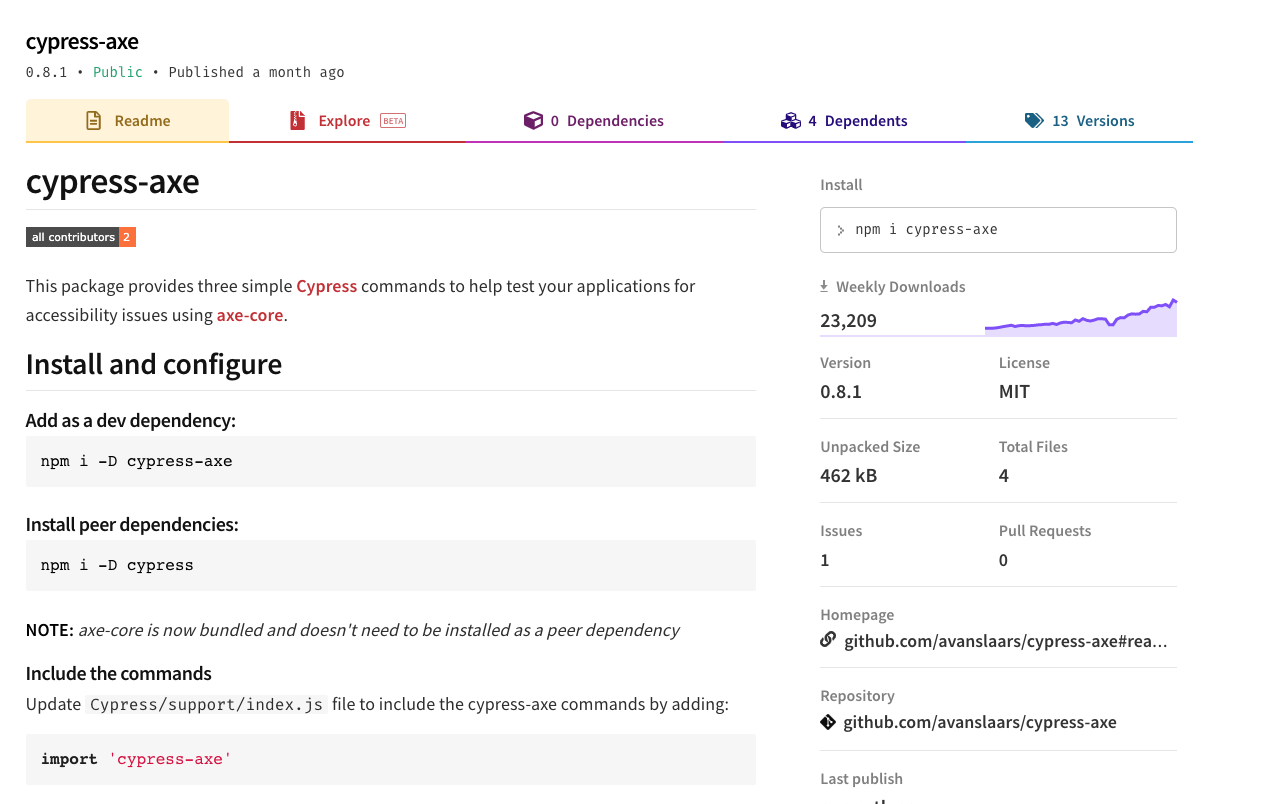Click the Issues count 1
The image size is (1266, 804).
(825, 560)
